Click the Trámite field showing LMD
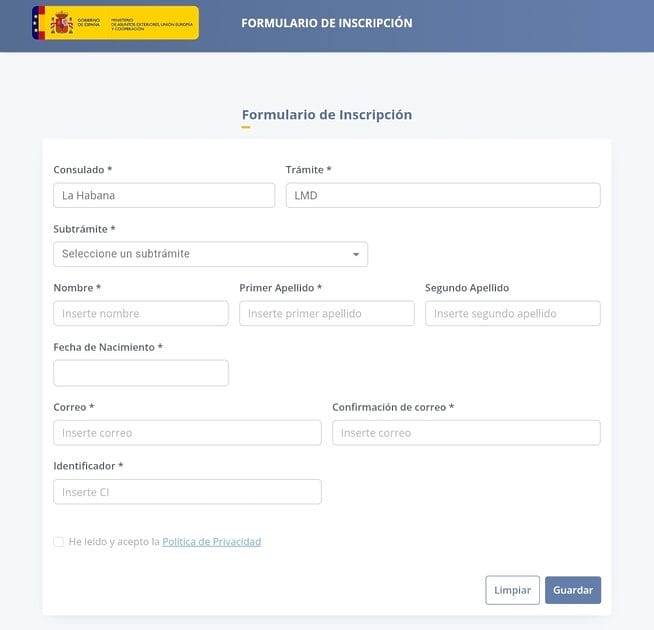Image resolution: width=654 pixels, height=630 pixels. 443,195
